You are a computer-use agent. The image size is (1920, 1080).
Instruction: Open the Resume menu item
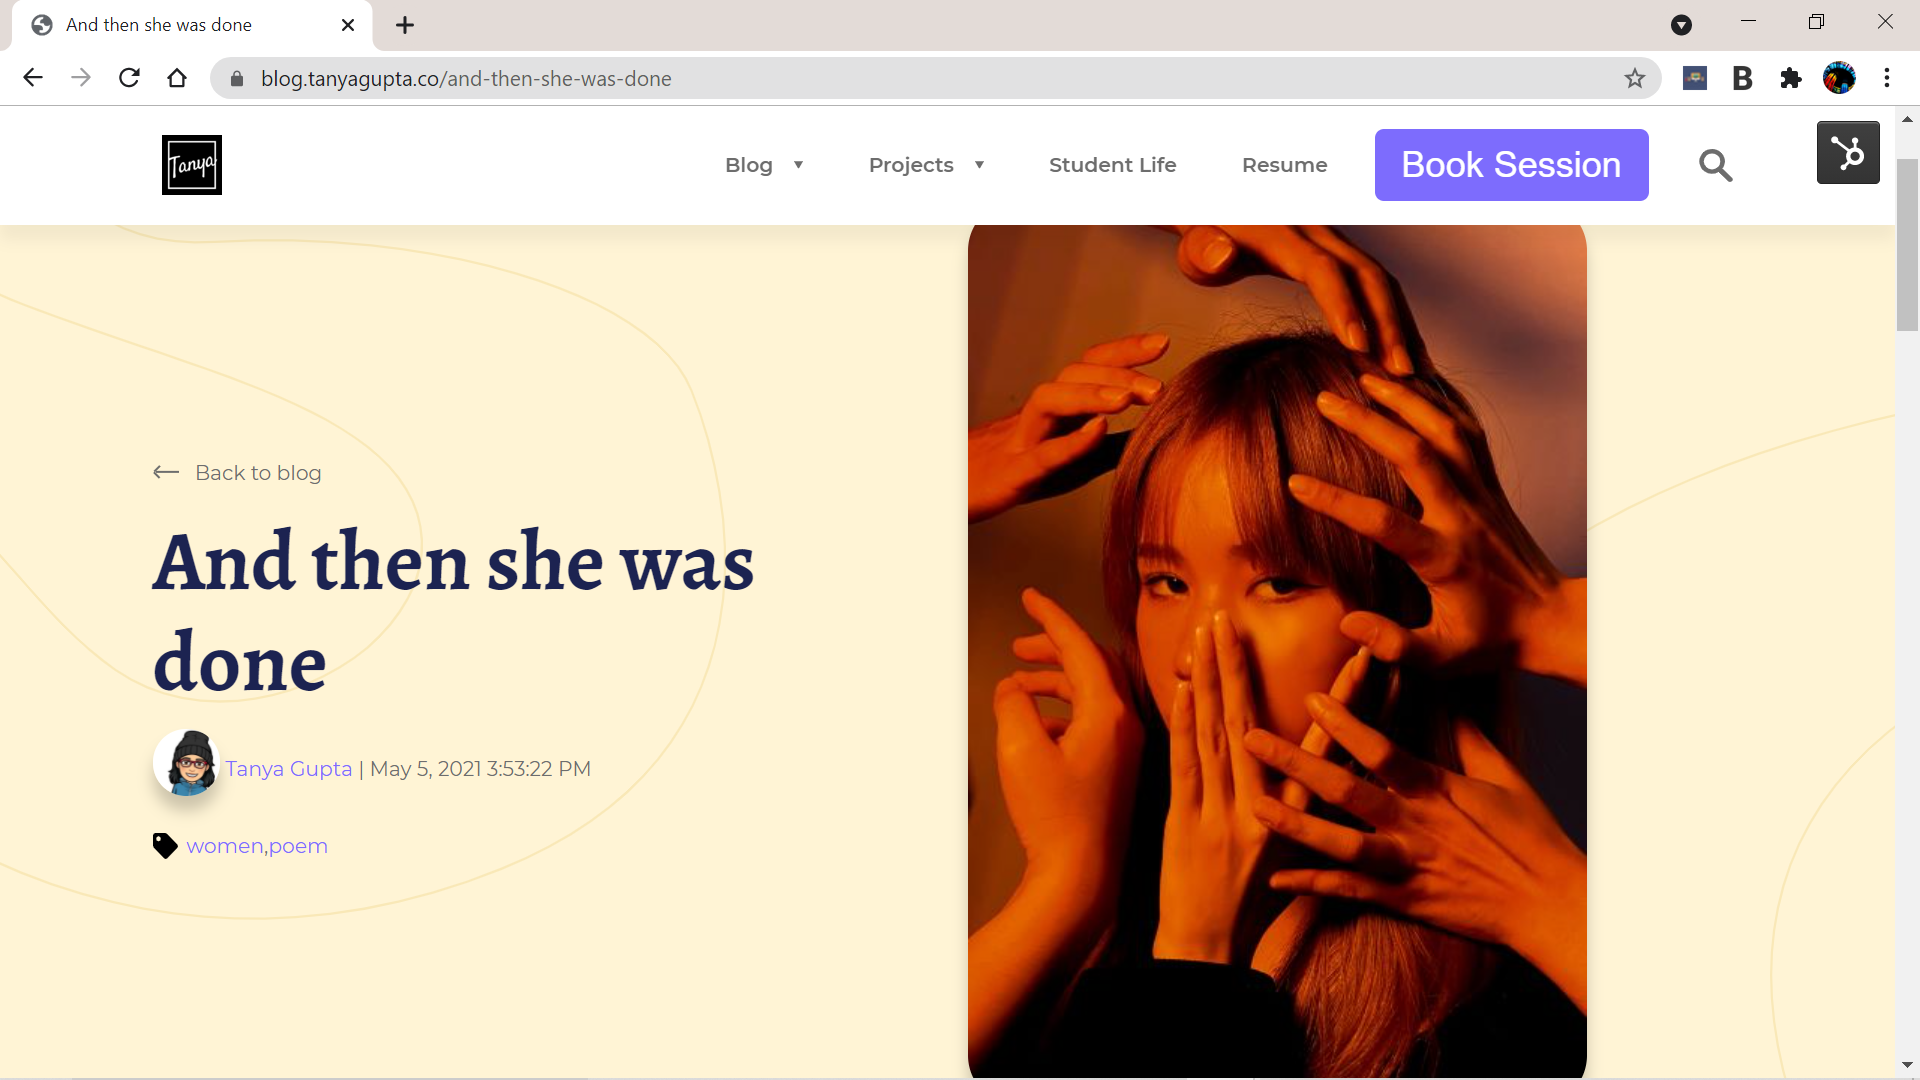click(1284, 165)
